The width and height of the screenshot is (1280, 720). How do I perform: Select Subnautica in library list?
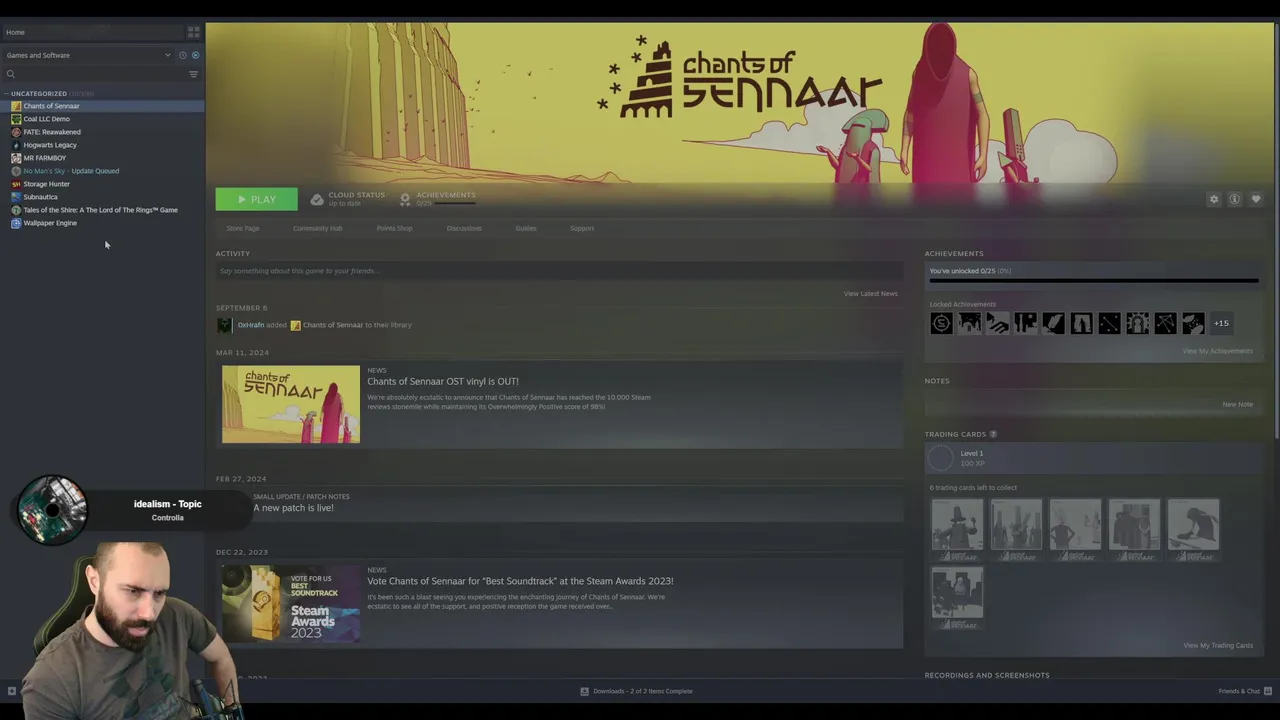(x=102, y=197)
